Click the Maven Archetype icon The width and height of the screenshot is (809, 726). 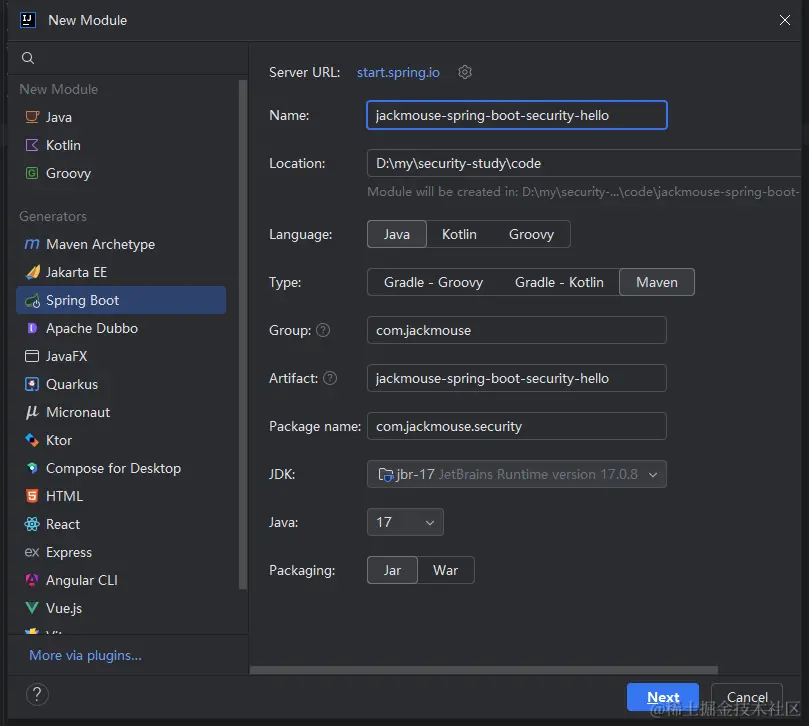32,244
